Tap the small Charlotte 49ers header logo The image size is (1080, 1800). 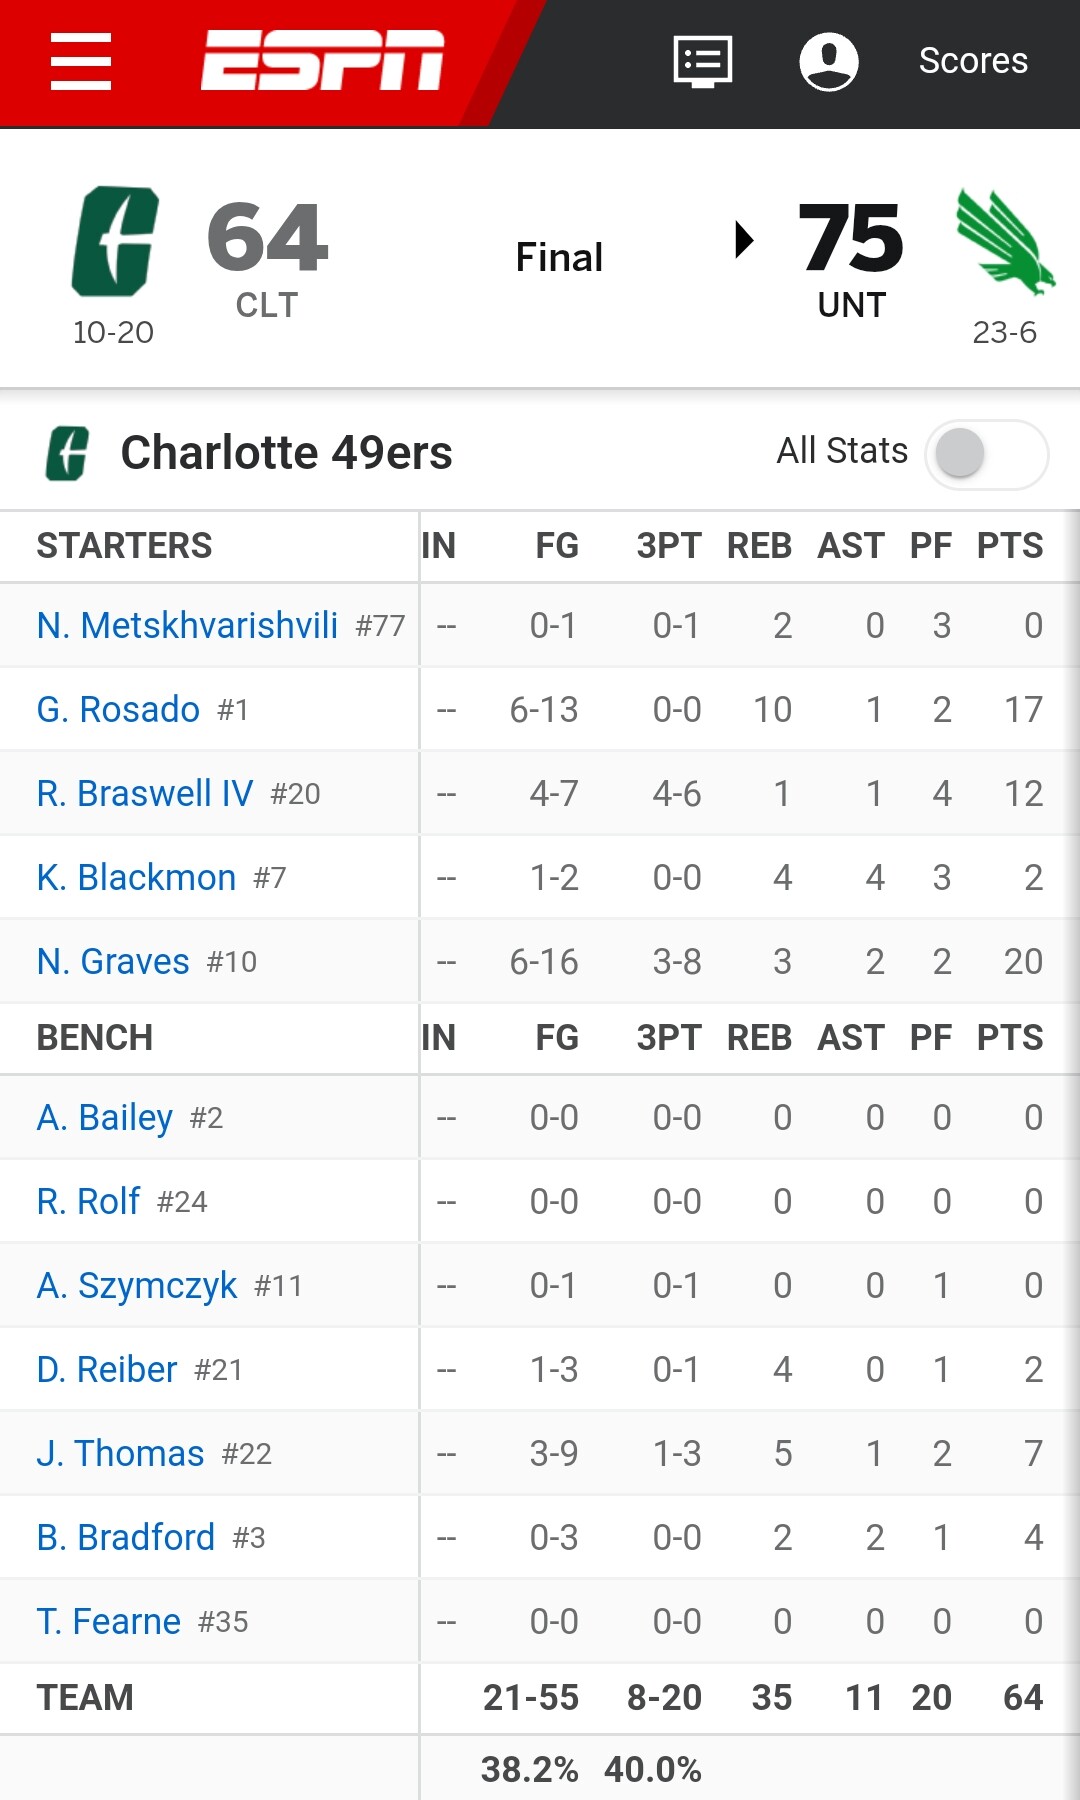pyautogui.click(x=68, y=453)
